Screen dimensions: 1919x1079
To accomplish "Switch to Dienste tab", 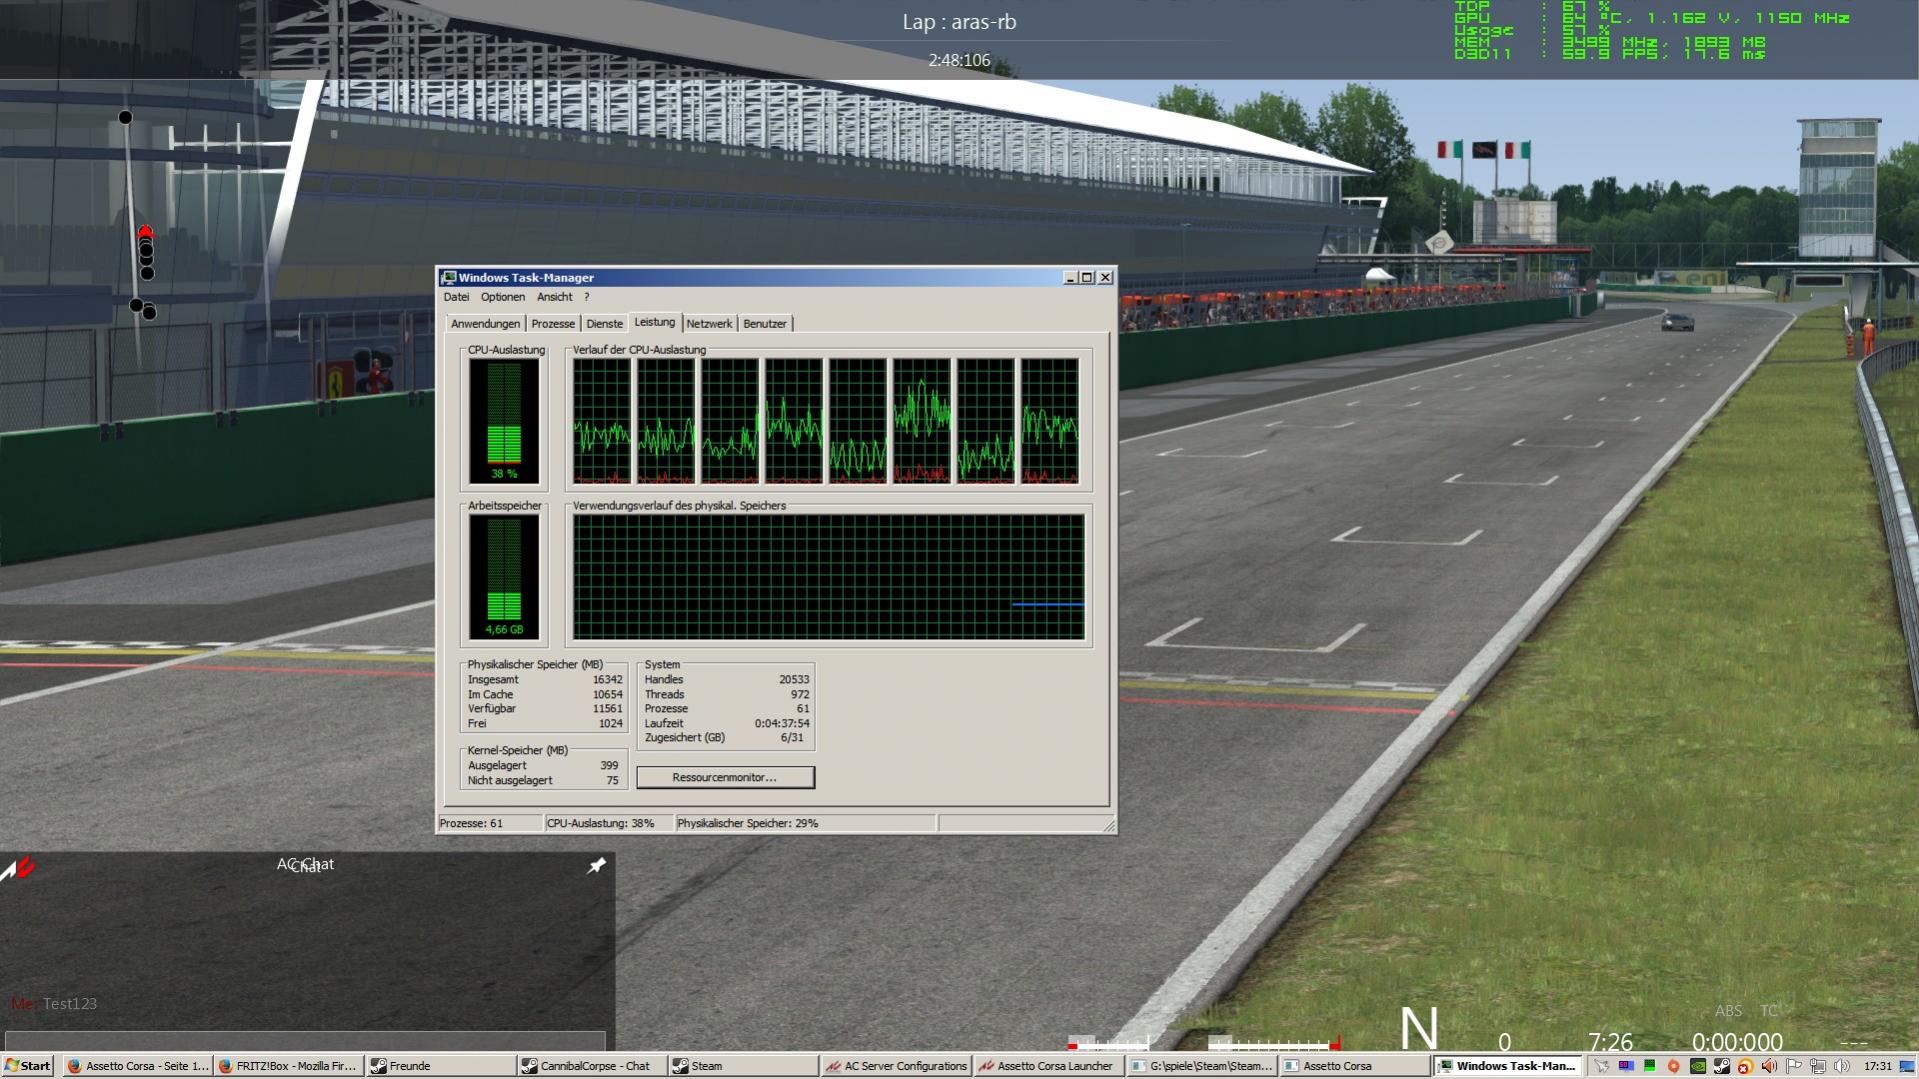I will [x=604, y=324].
